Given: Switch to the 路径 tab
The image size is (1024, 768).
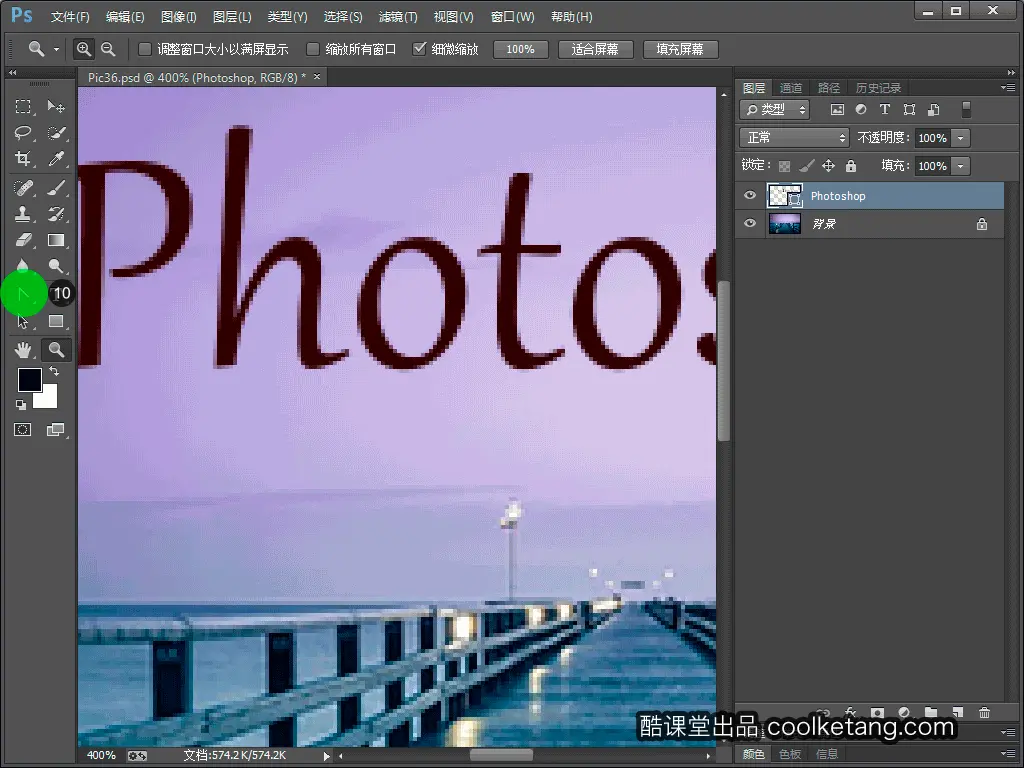Looking at the screenshot, I should pos(829,88).
